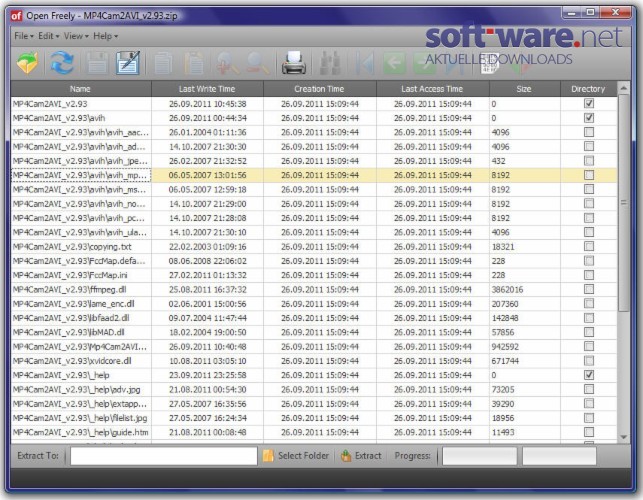Select the copying.txt file name
This screenshot has width=643, height=500.
72,247
